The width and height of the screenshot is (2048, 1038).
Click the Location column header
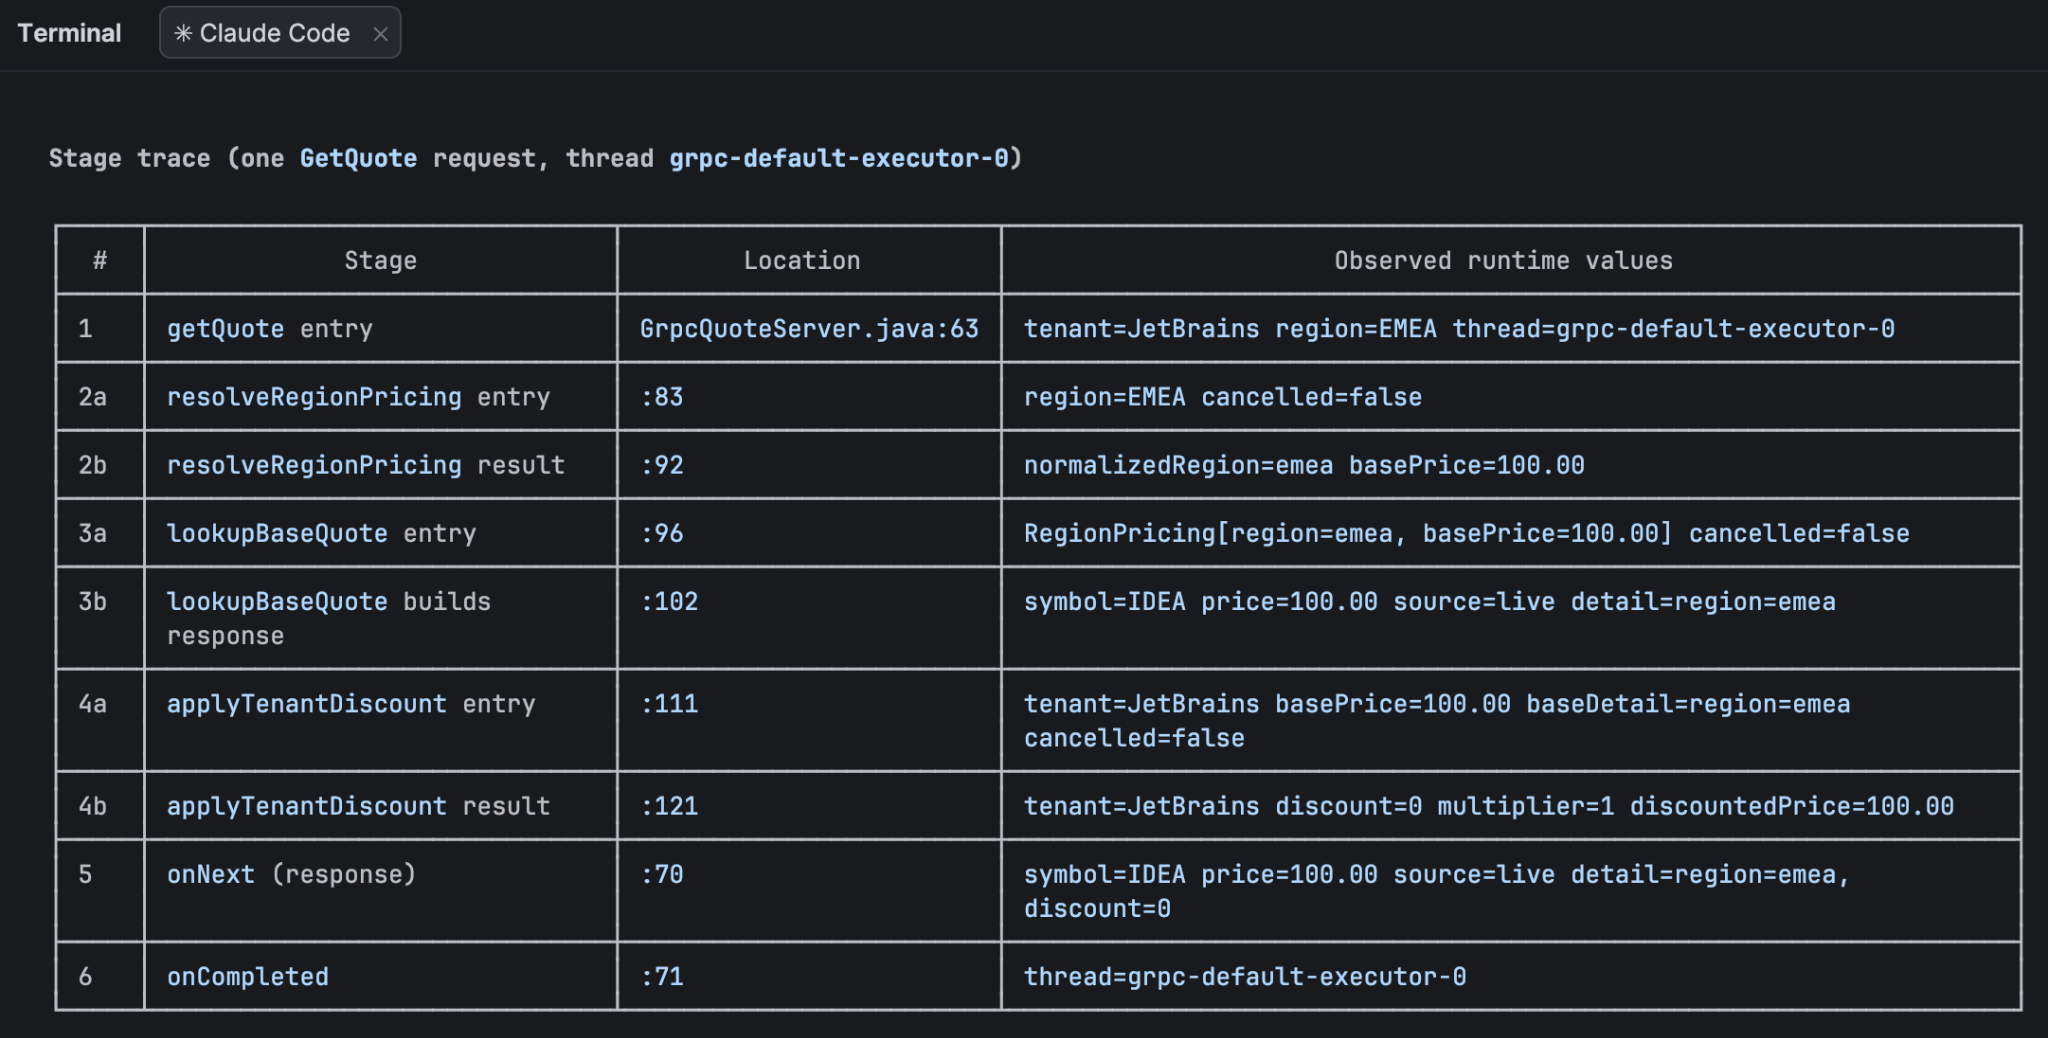click(802, 260)
